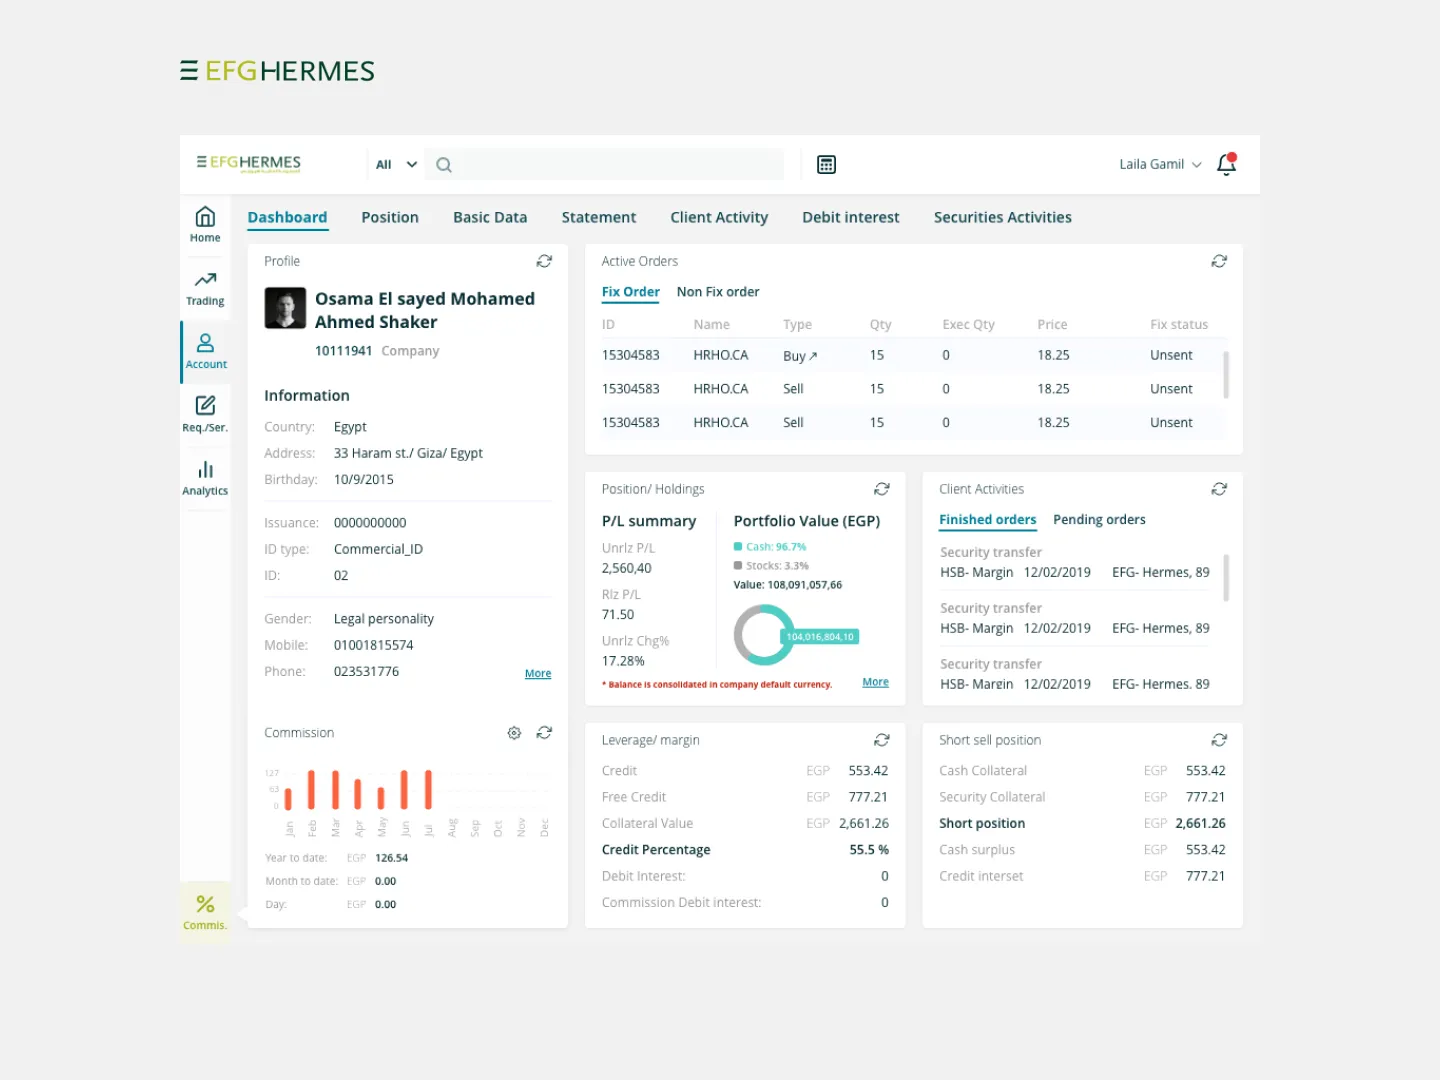Refresh the Short sell position panel
The height and width of the screenshot is (1080, 1440).
pyautogui.click(x=1219, y=740)
